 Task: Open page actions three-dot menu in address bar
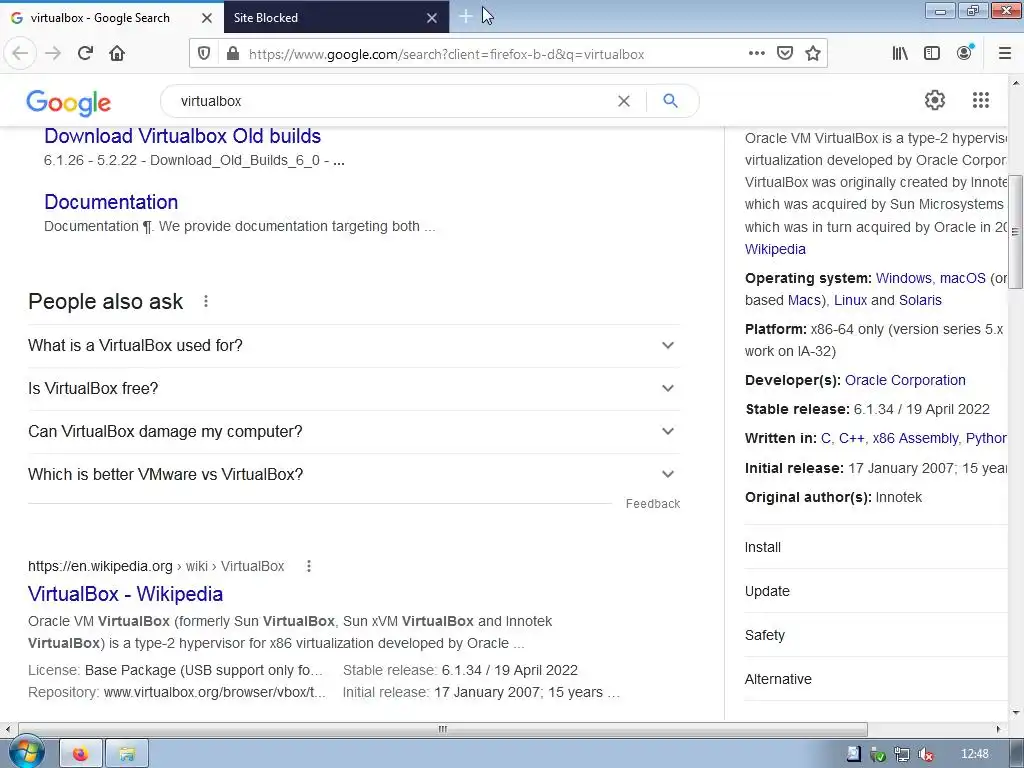click(x=756, y=53)
